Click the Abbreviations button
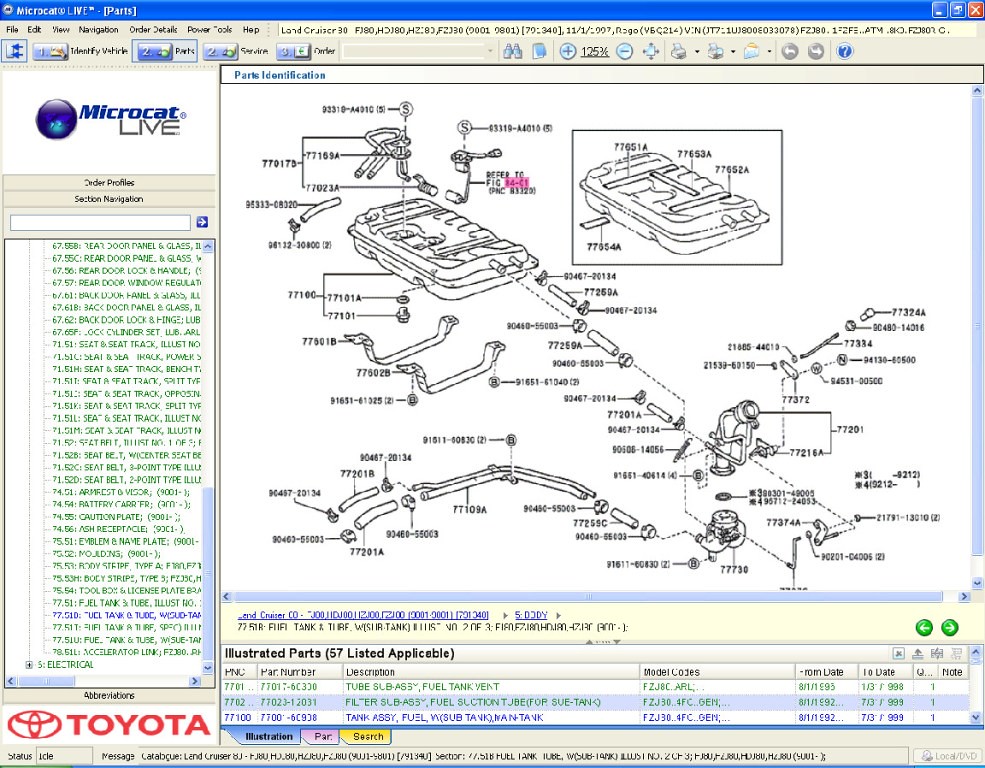Image resolution: width=985 pixels, height=768 pixels. [x=109, y=696]
